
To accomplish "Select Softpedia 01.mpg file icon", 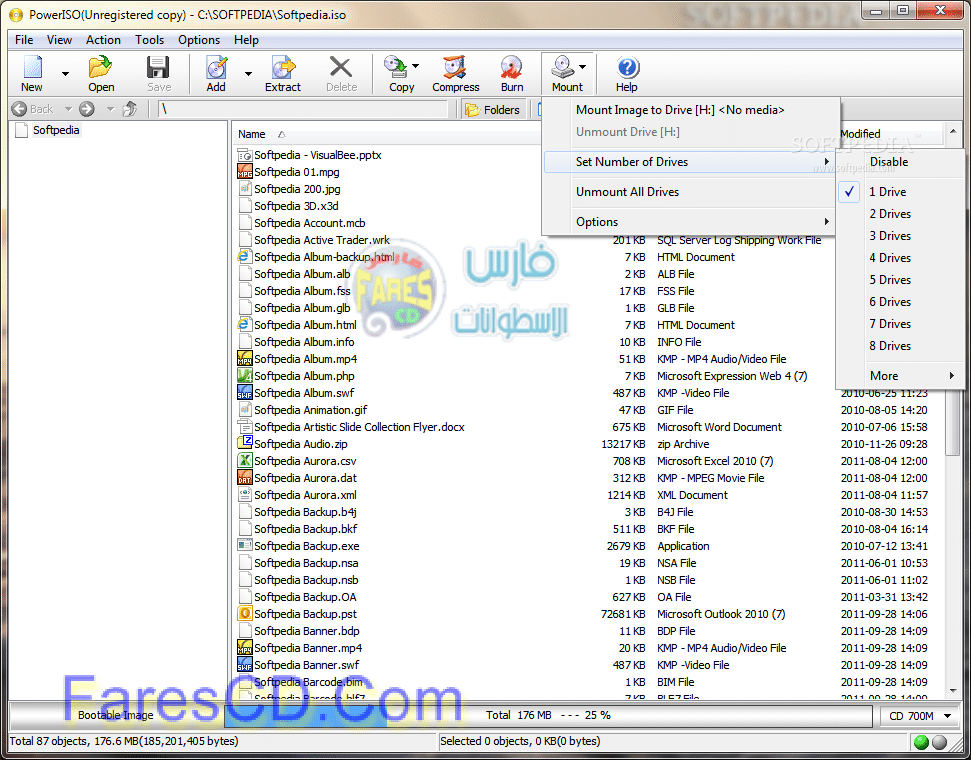I will click(245, 172).
